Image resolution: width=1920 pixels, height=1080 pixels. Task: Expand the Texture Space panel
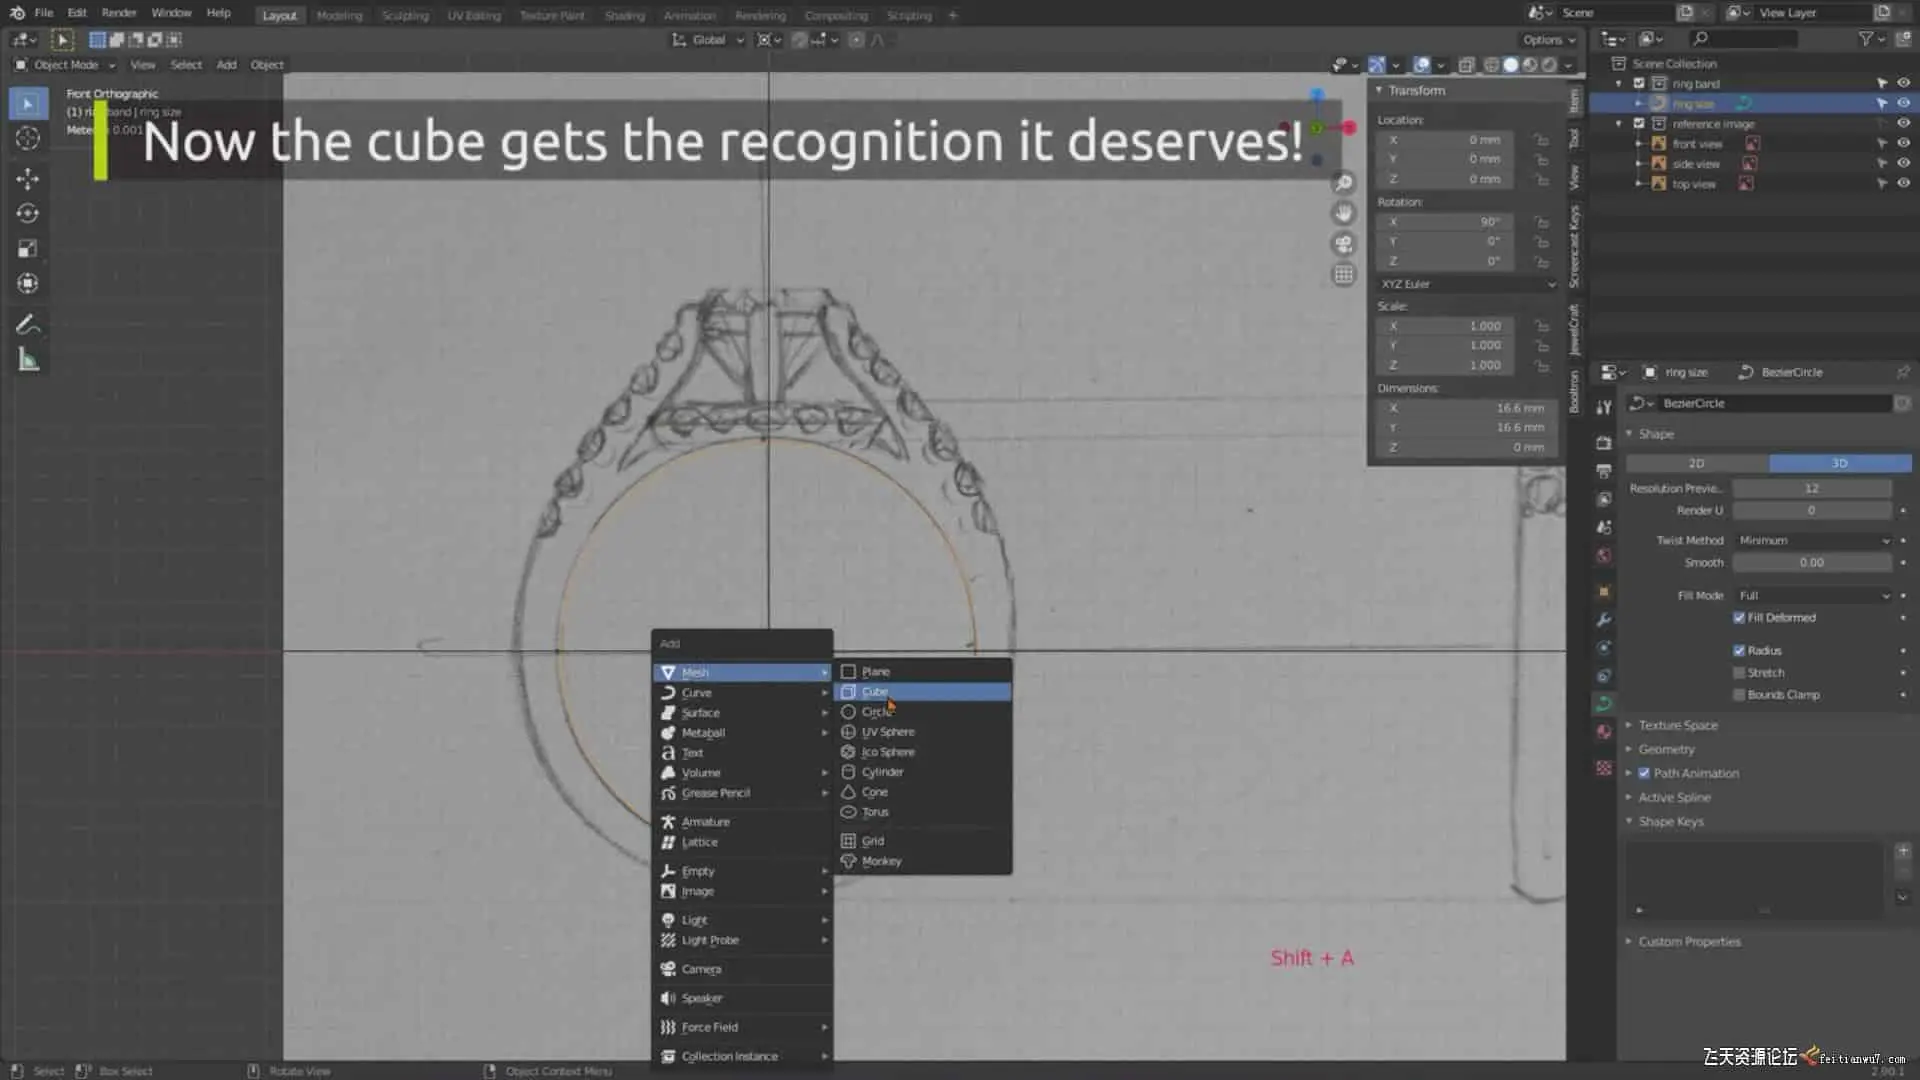(x=1677, y=725)
